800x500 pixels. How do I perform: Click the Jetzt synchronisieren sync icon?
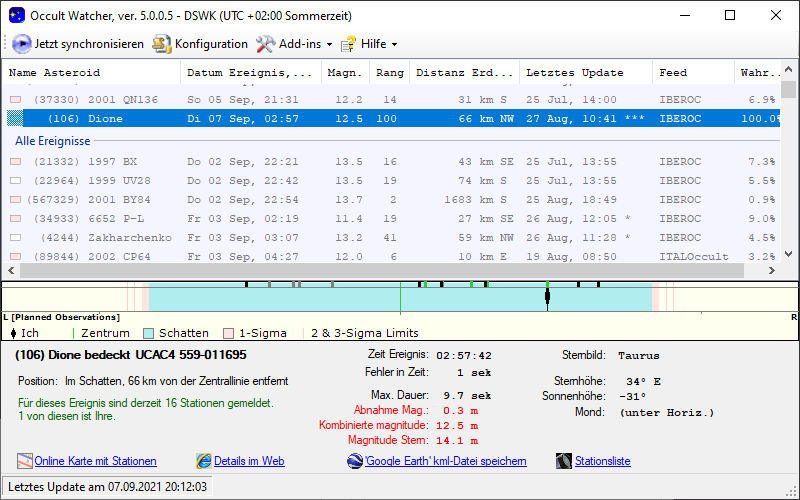coord(21,44)
